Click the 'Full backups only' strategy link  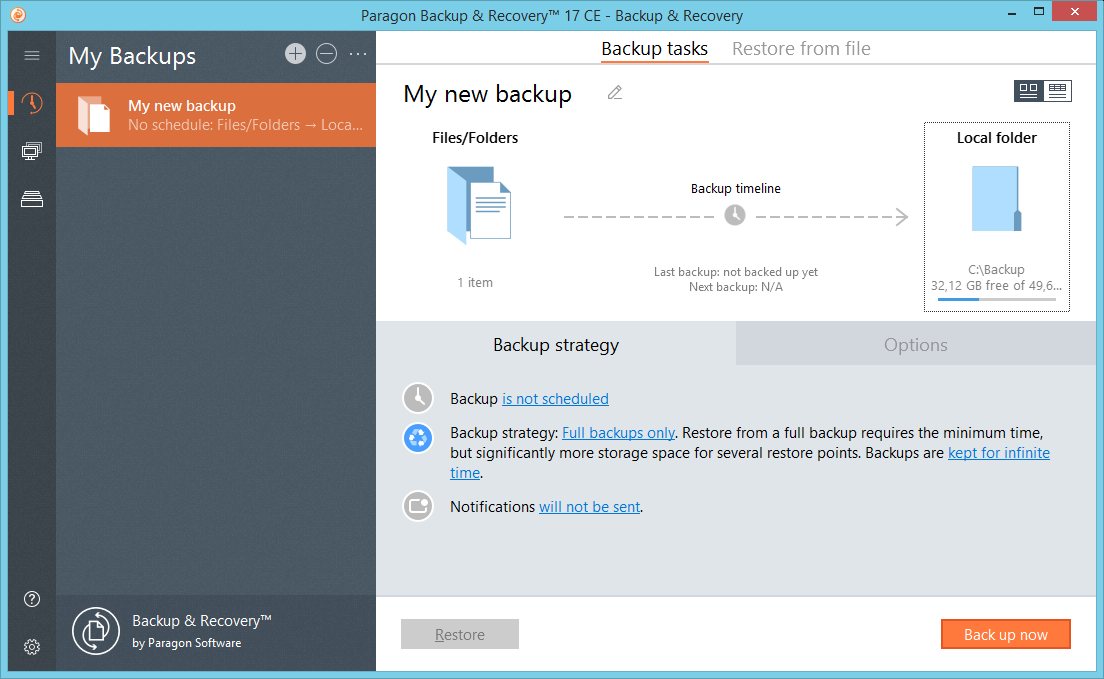pyautogui.click(x=618, y=433)
